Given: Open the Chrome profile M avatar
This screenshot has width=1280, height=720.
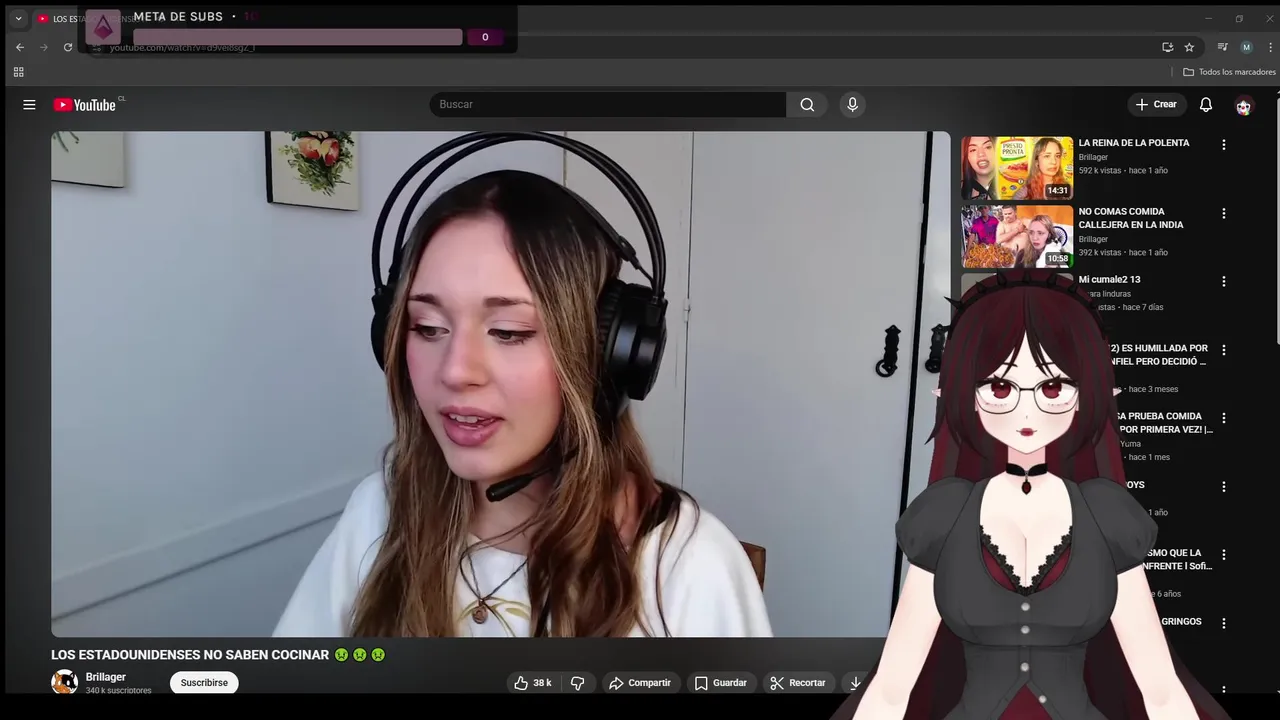Looking at the screenshot, I should tap(1246, 47).
